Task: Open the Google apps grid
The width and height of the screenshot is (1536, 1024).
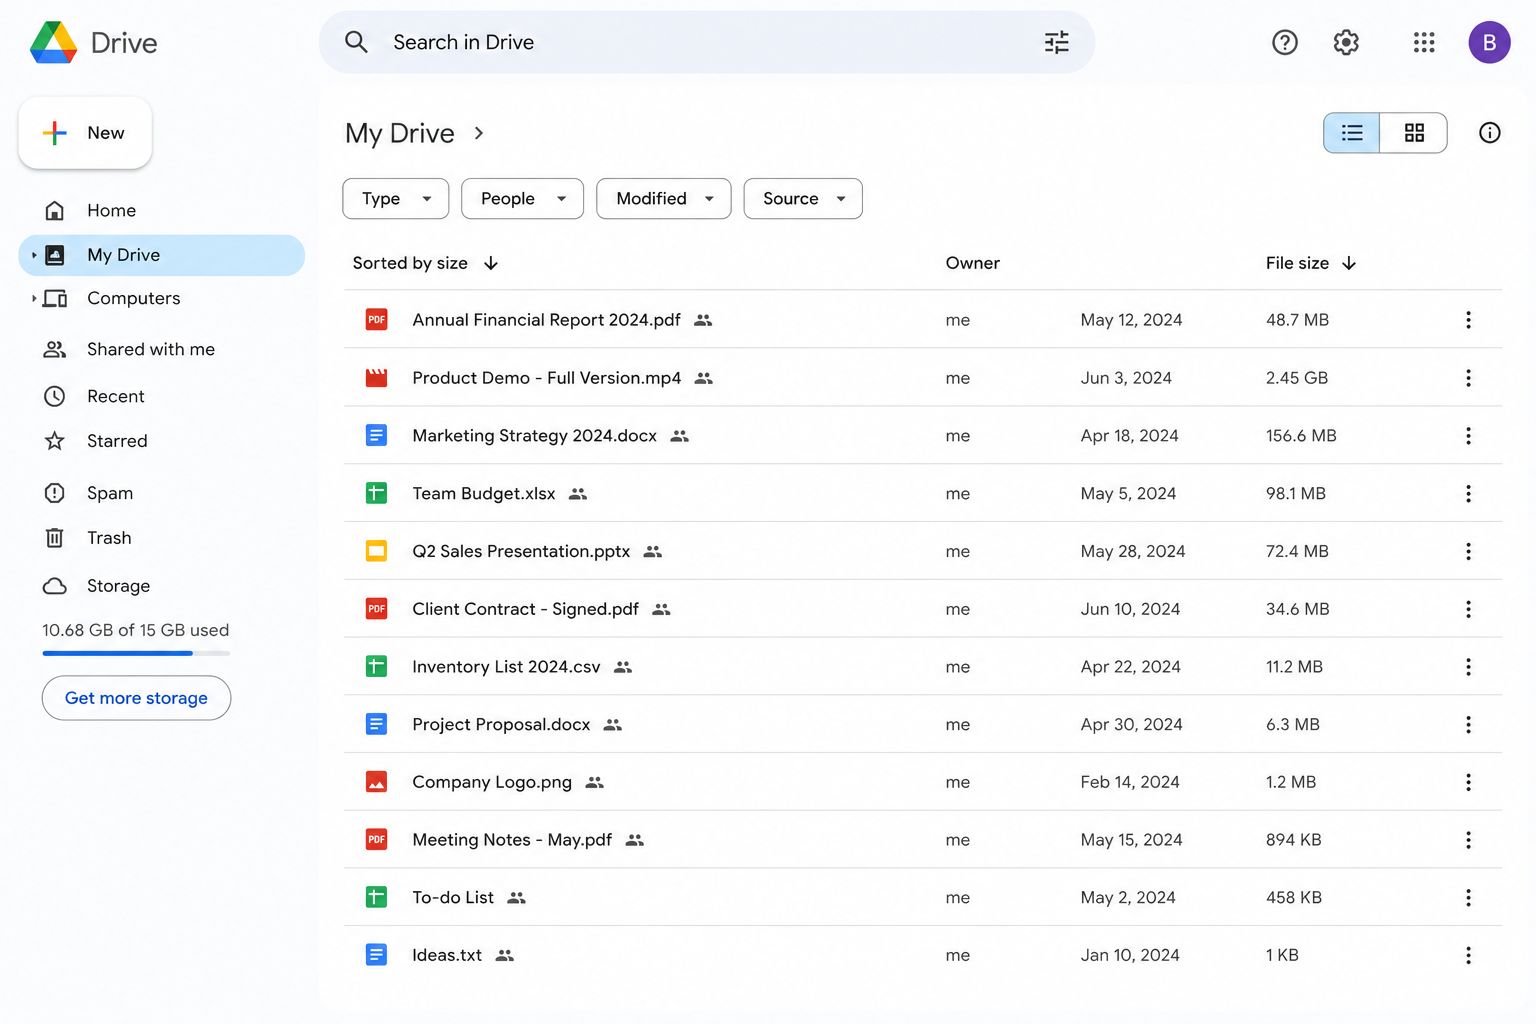Action: (x=1424, y=42)
